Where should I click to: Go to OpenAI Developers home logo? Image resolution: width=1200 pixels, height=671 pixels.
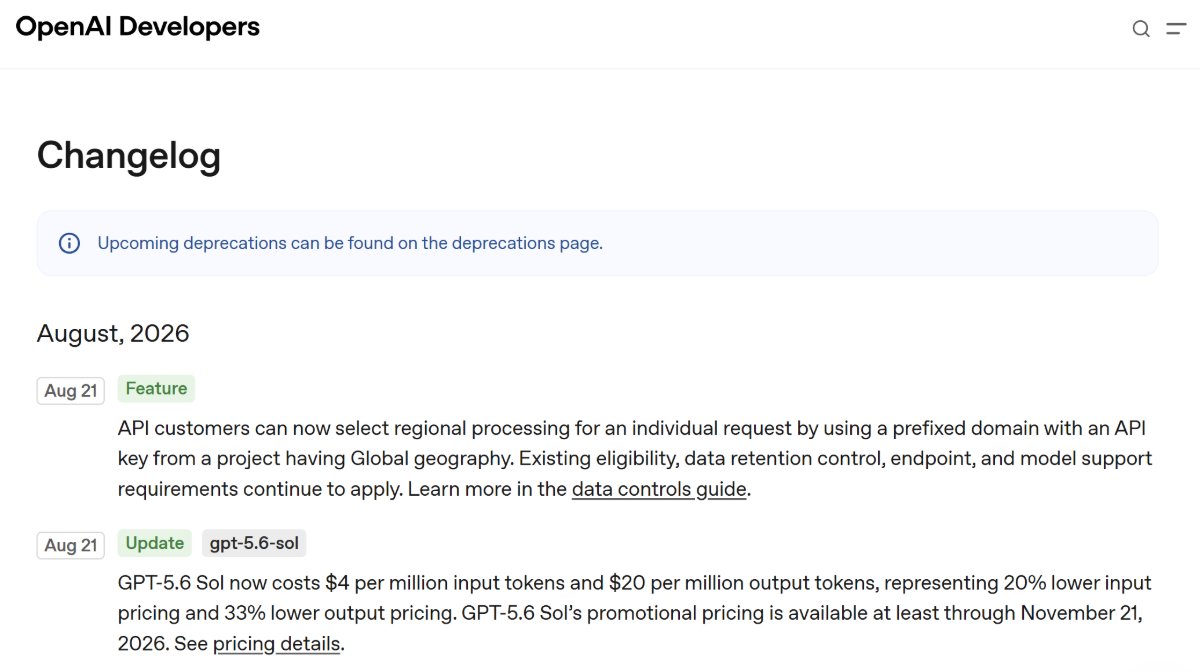pos(137,27)
